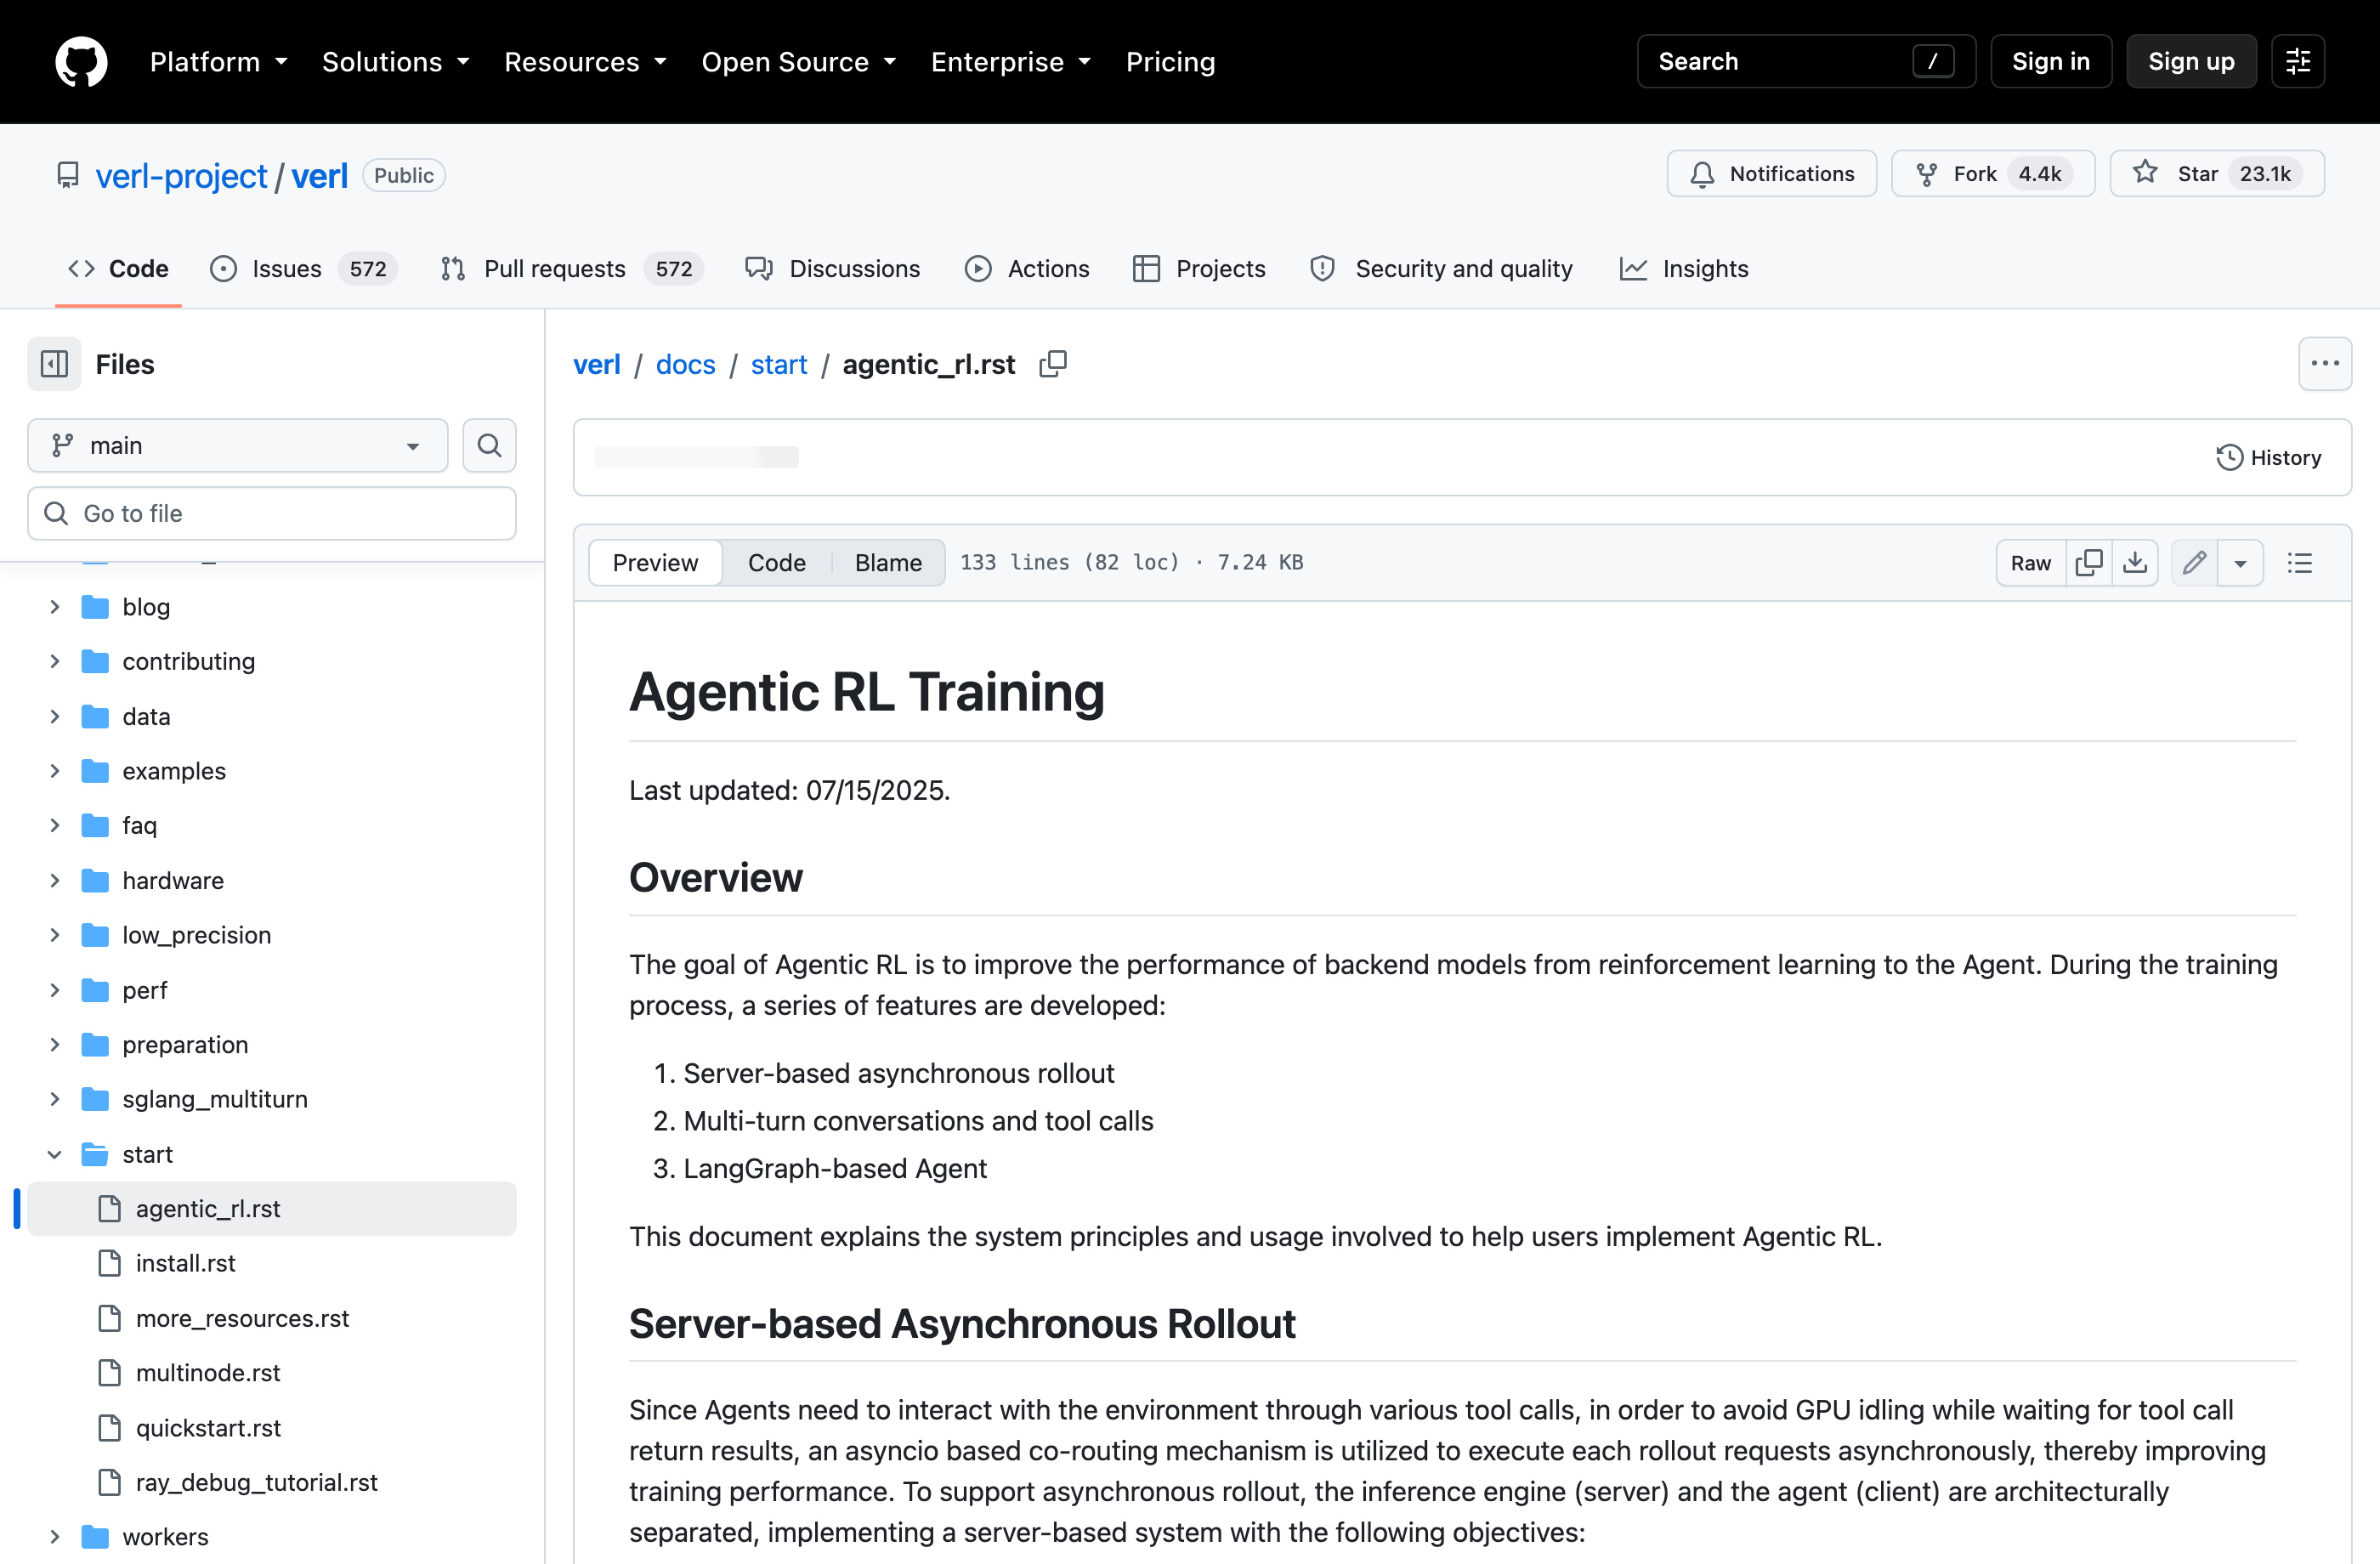The image size is (2380, 1564).
Task: Open the Solutions navigation dropdown
Action: (396, 62)
